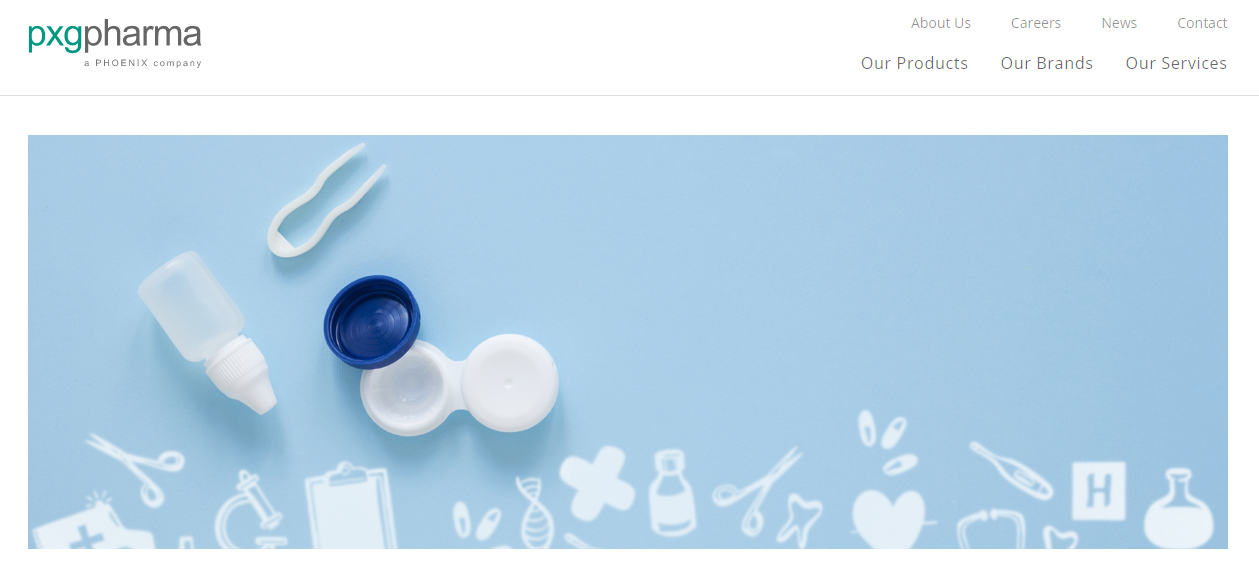Click the blue bottle cap in photo
Image resolution: width=1259 pixels, height=569 pixels.
(x=372, y=322)
